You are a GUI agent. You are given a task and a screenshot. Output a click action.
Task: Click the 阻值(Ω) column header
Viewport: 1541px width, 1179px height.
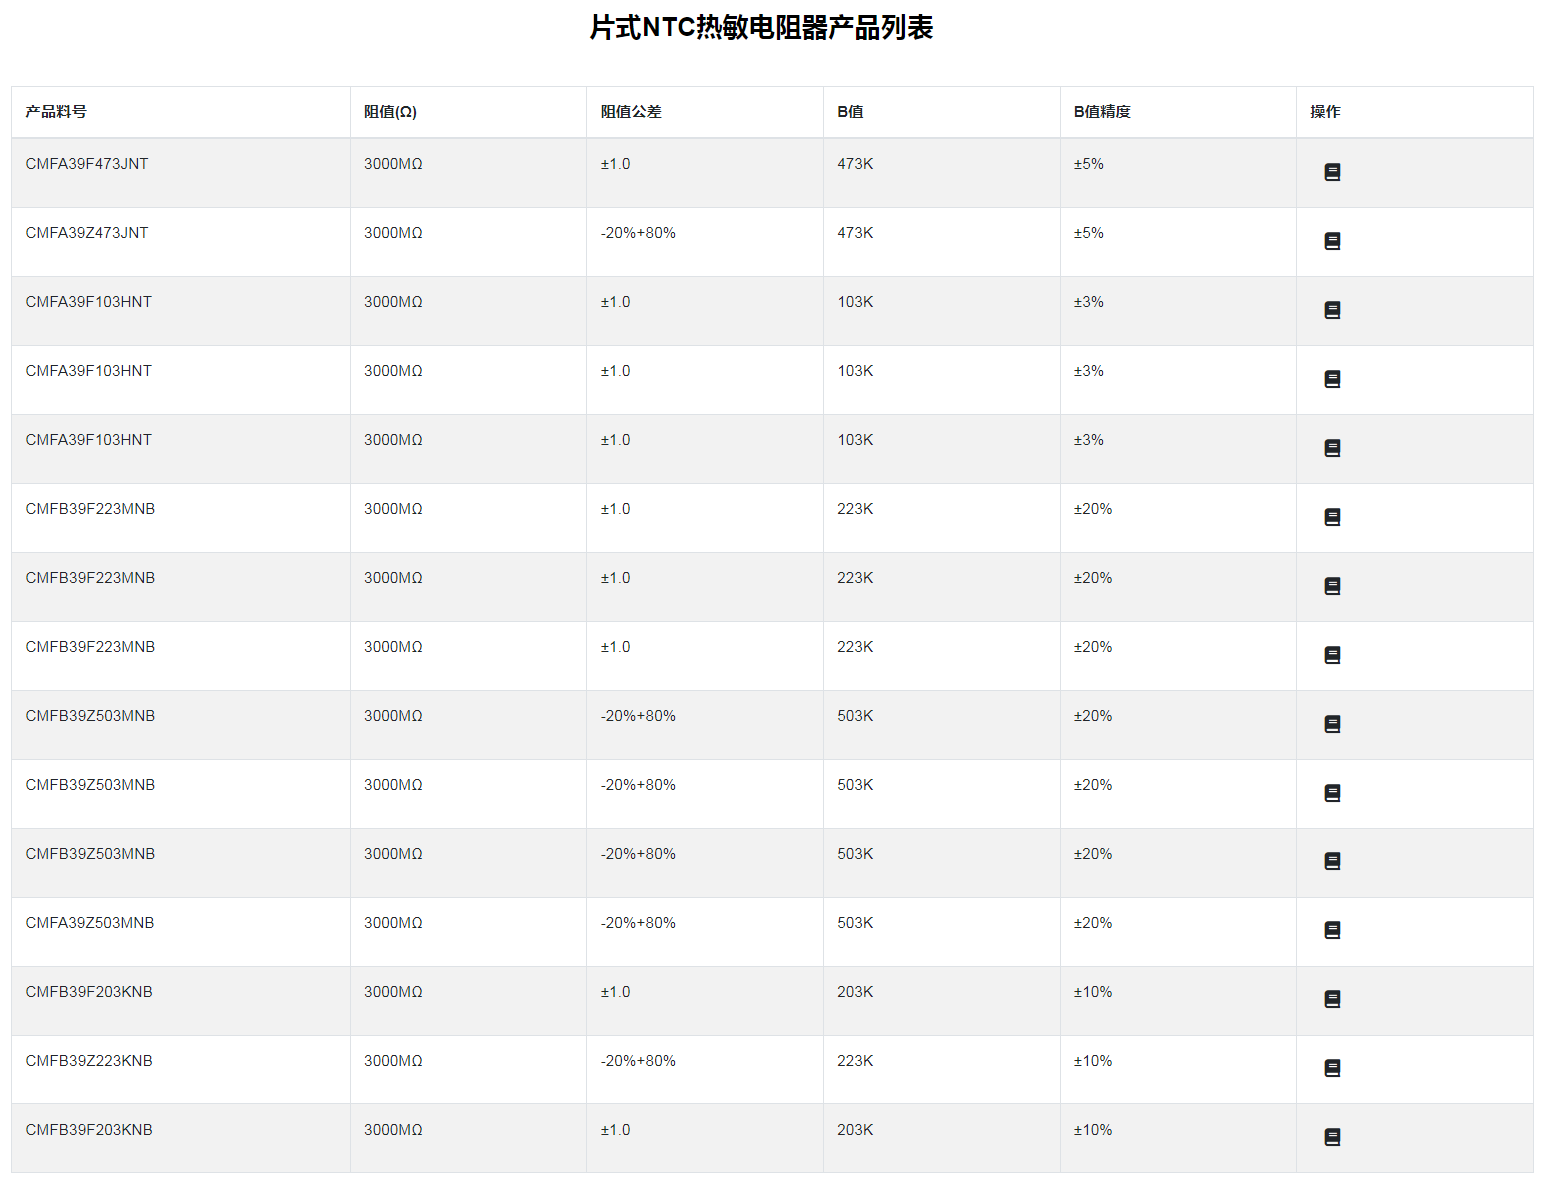tap(390, 112)
